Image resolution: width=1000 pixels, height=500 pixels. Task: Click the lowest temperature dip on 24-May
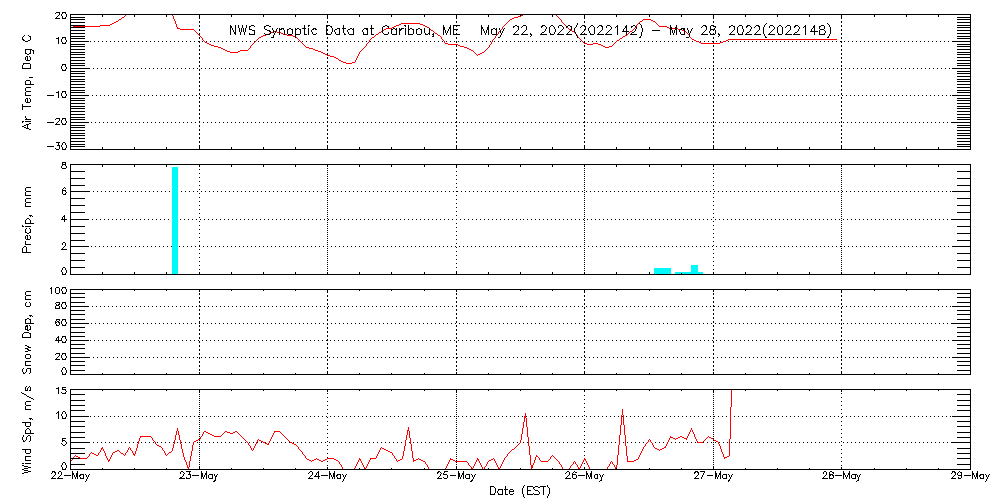[x=349, y=63]
